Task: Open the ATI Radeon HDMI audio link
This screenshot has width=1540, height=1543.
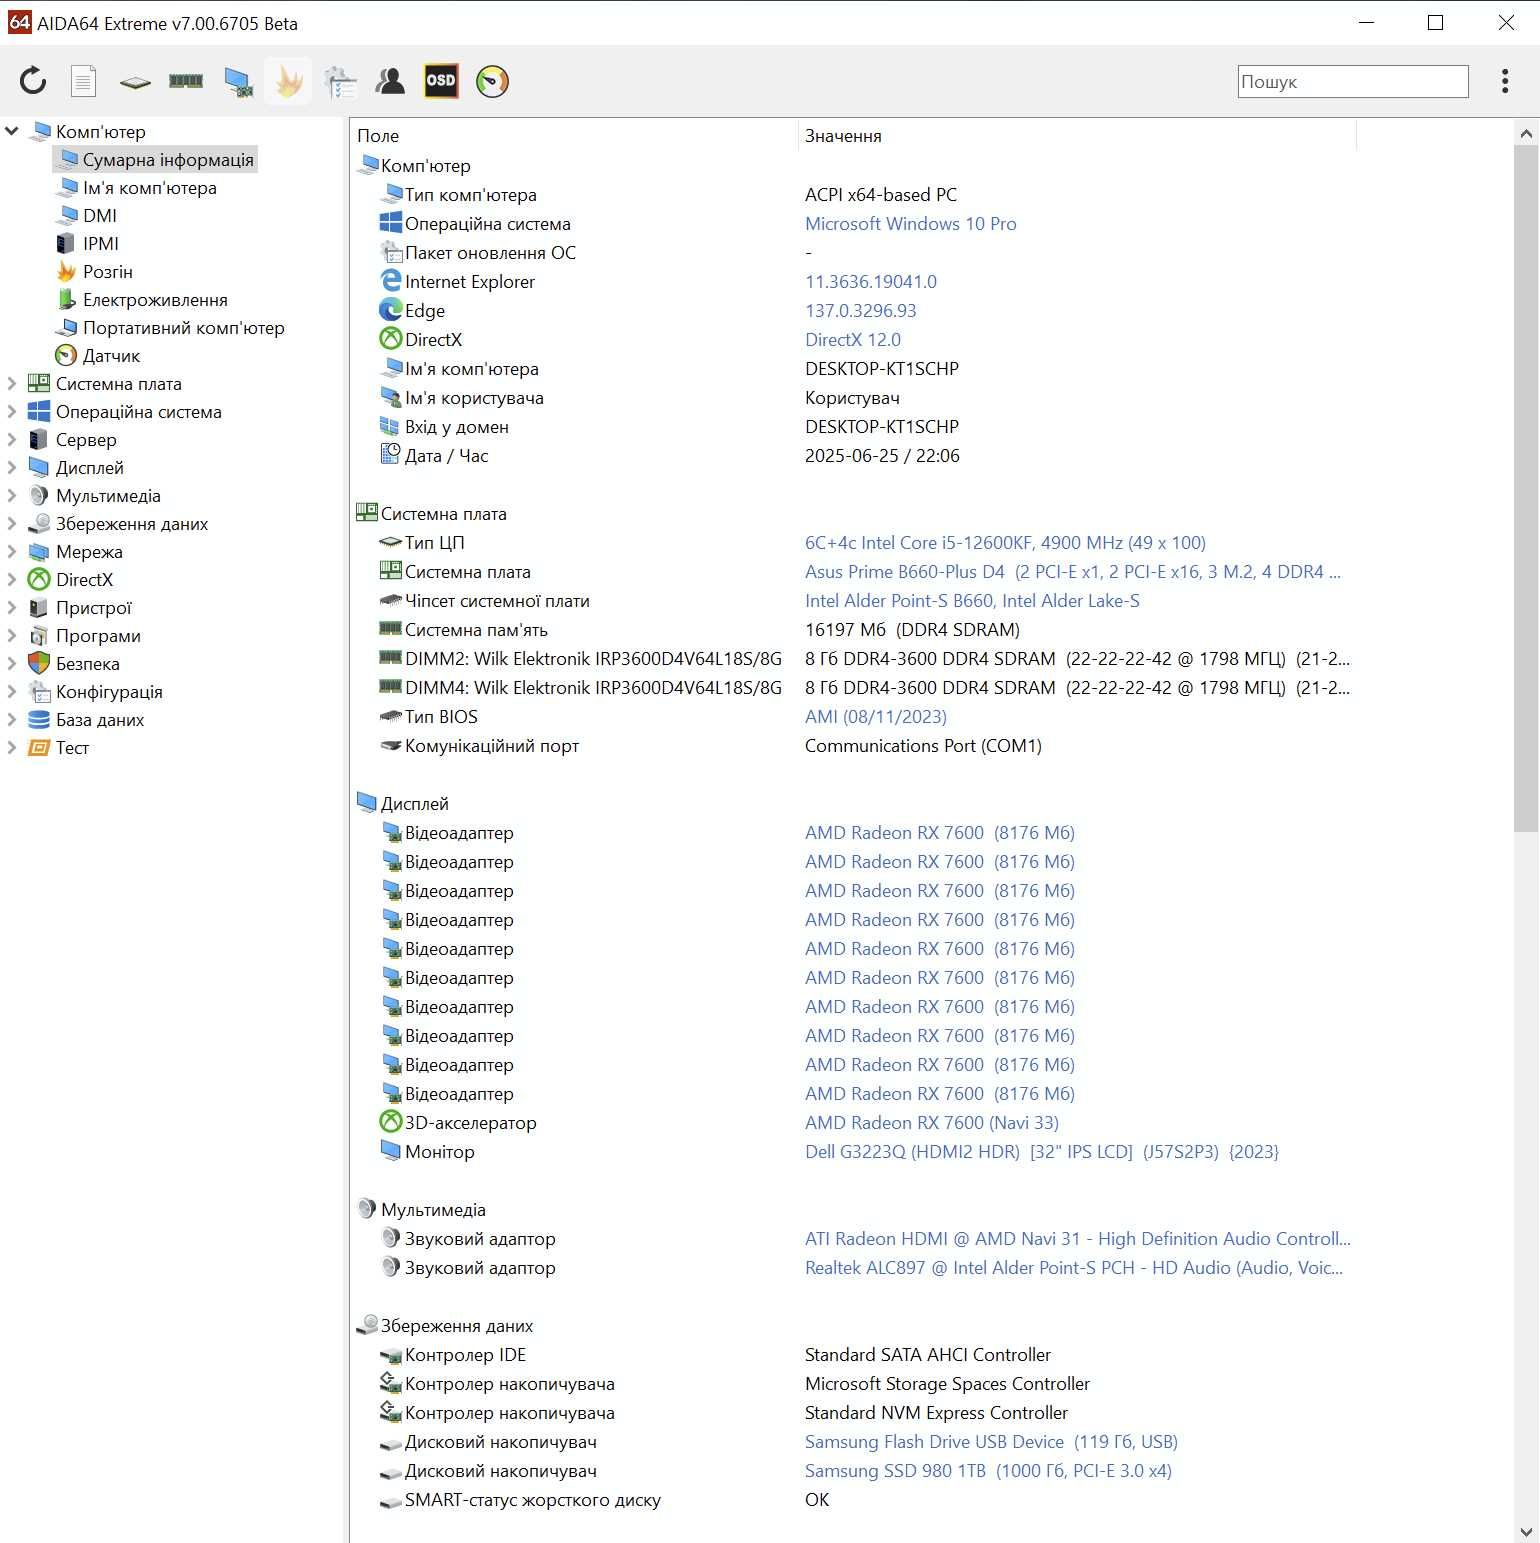Action: (1078, 1238)
